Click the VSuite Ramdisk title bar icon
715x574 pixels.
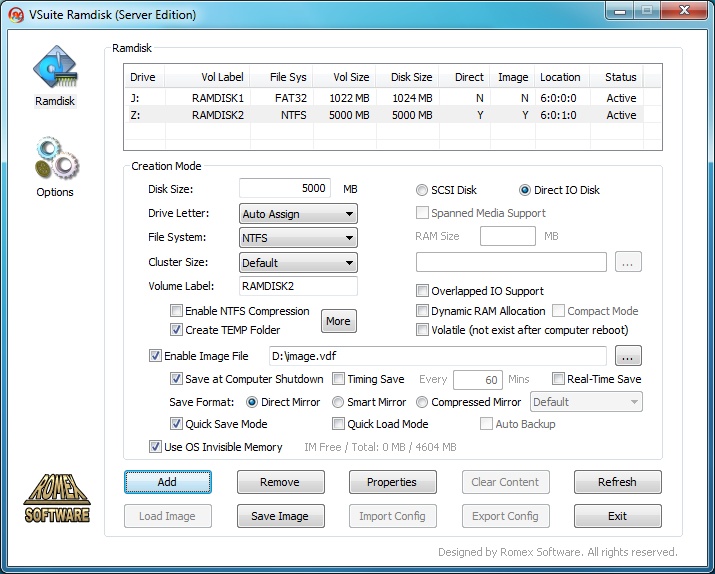coord(16,14)
